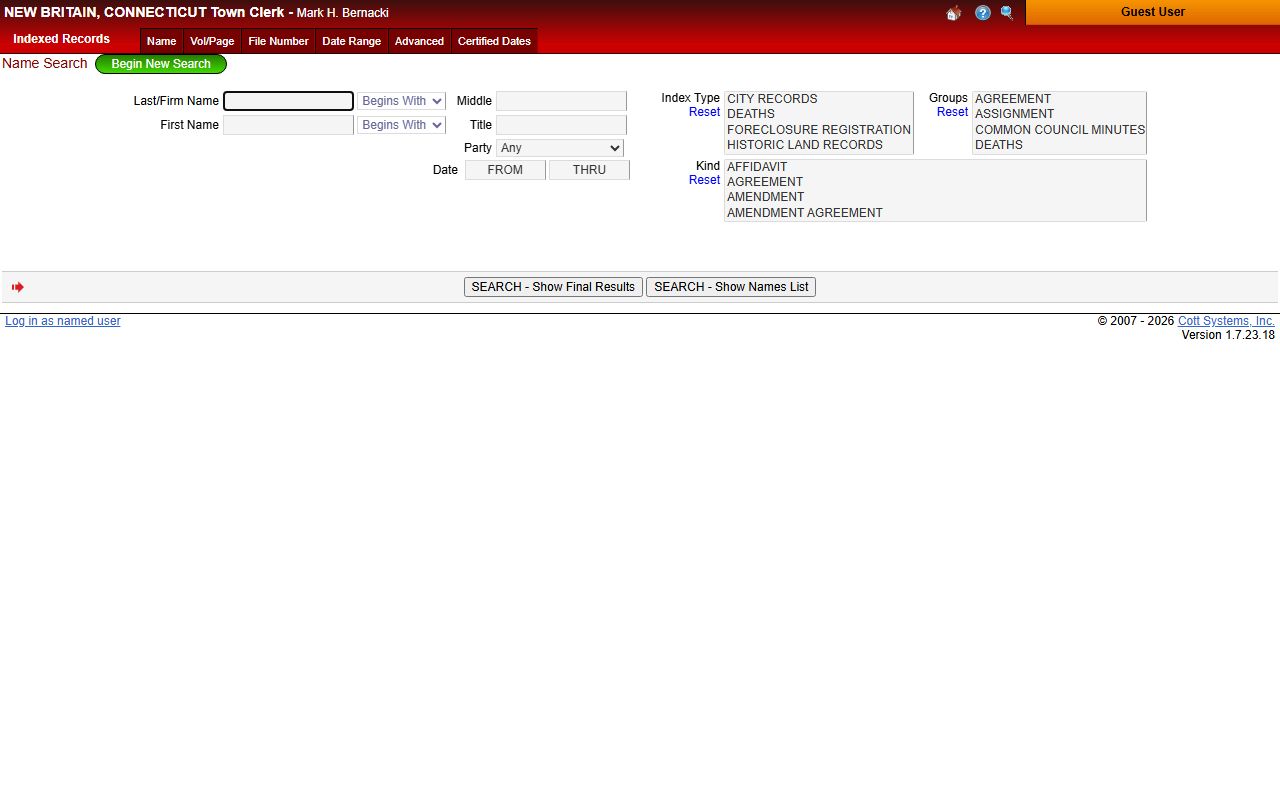Click SEARCH - Show Names List

coord(731,287)
